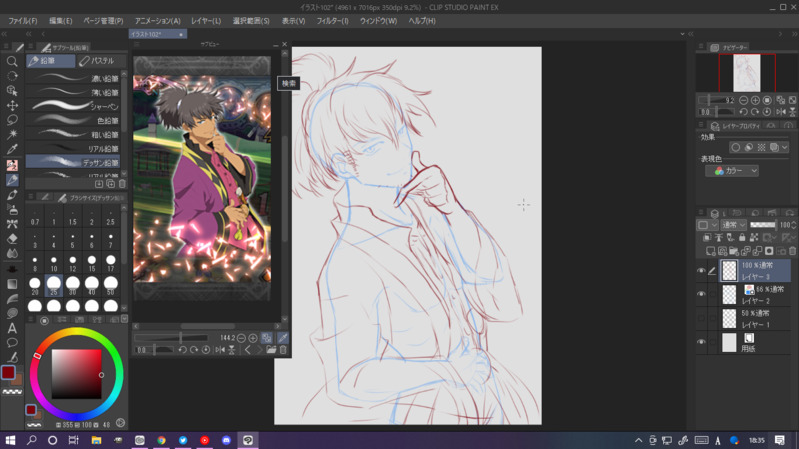Select the Operation object tool
The width and height of the screenshot is (799, 449).
[12, 91]
